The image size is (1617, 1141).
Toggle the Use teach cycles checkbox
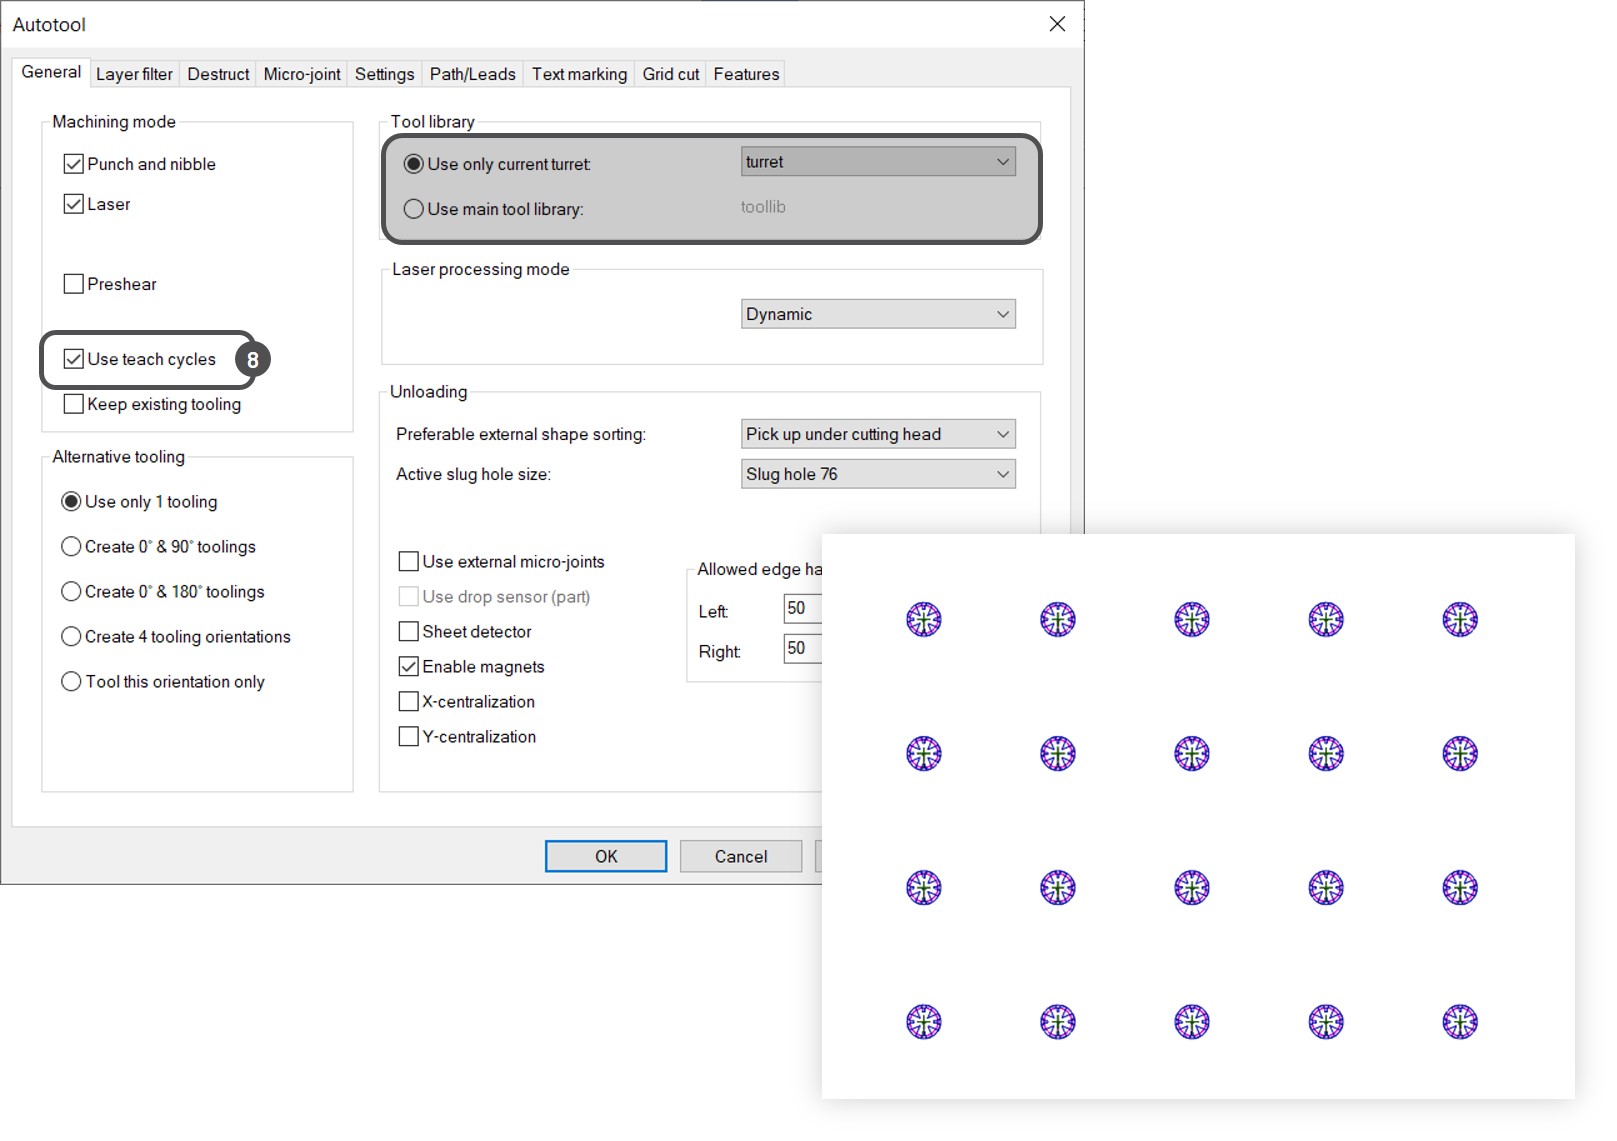point(74,359)
